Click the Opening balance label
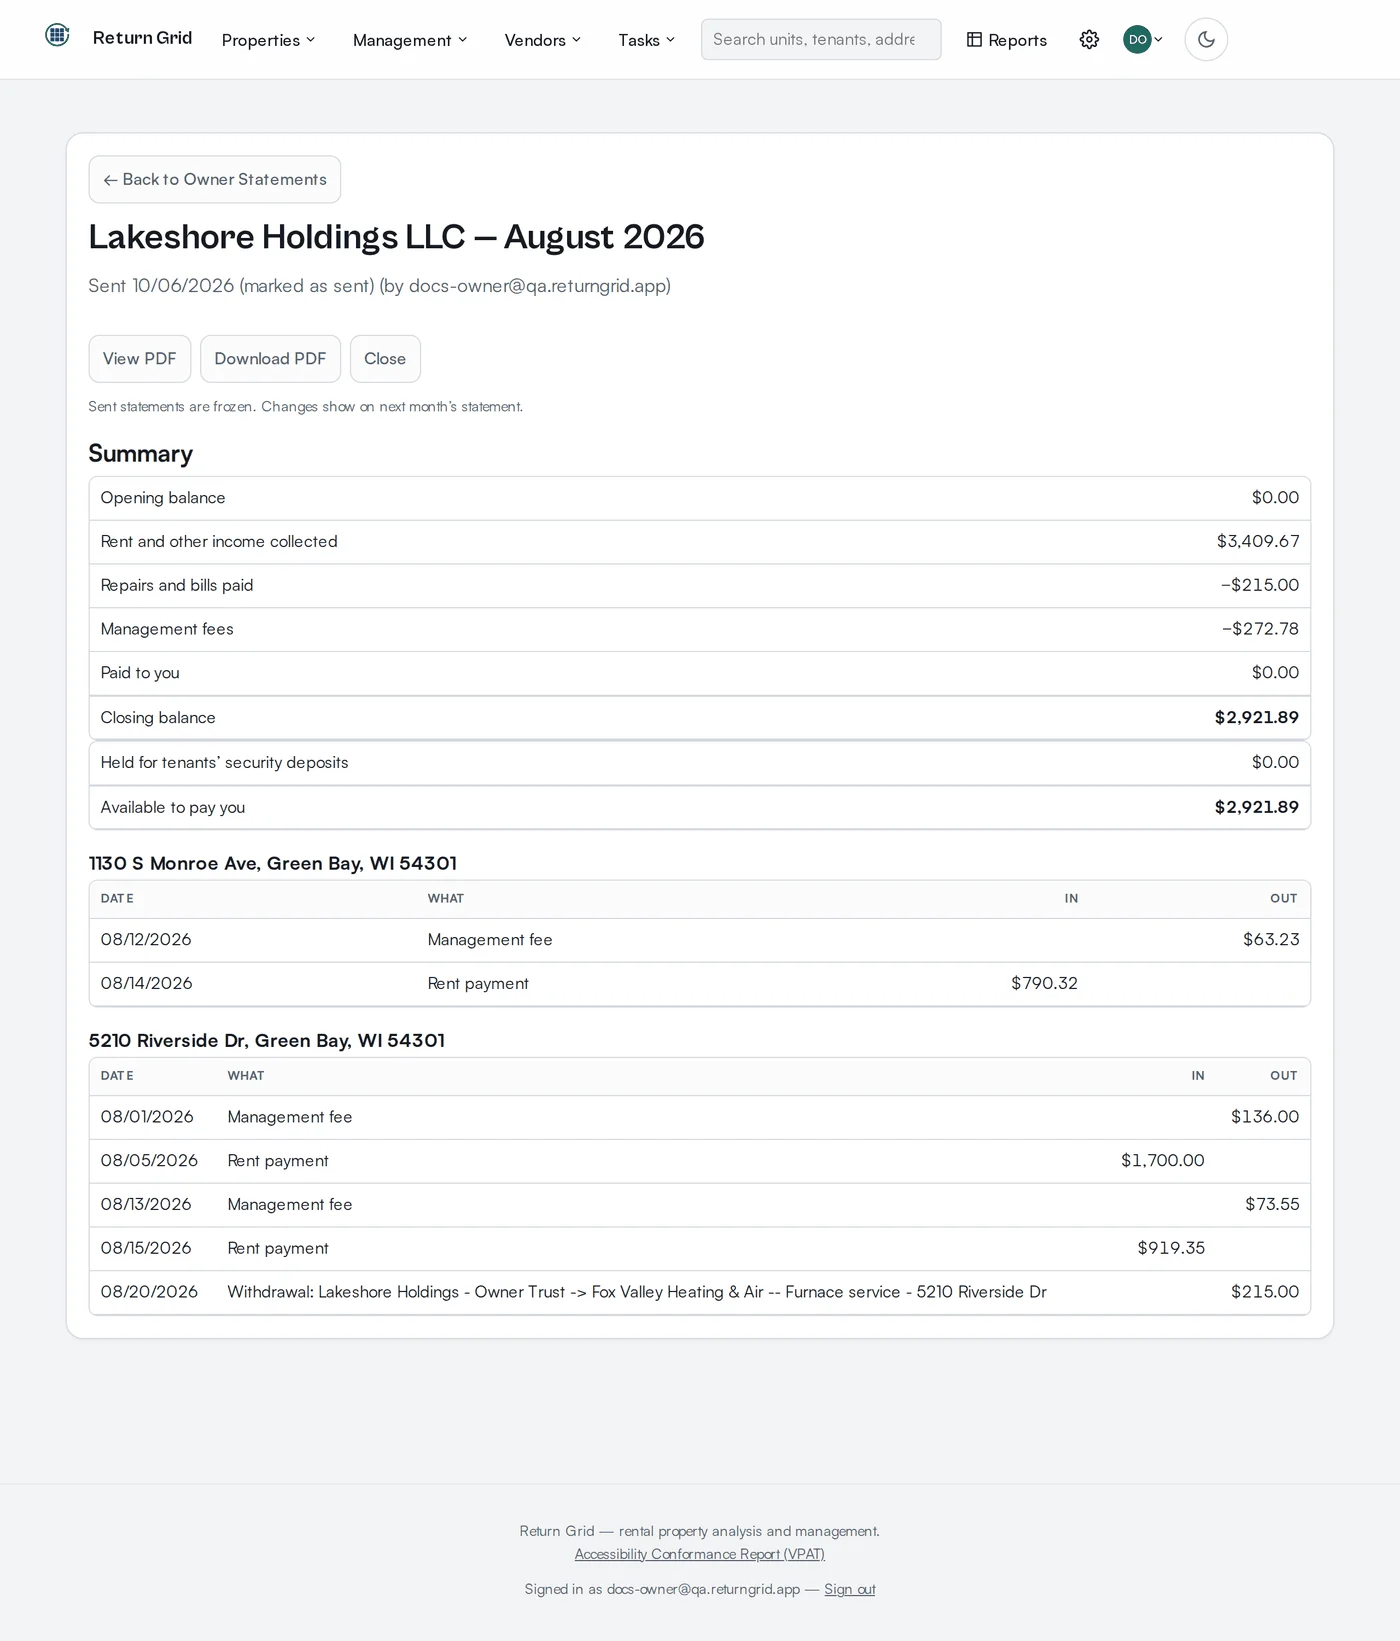Screen dimensions: 1400x1641 (163, 497)
